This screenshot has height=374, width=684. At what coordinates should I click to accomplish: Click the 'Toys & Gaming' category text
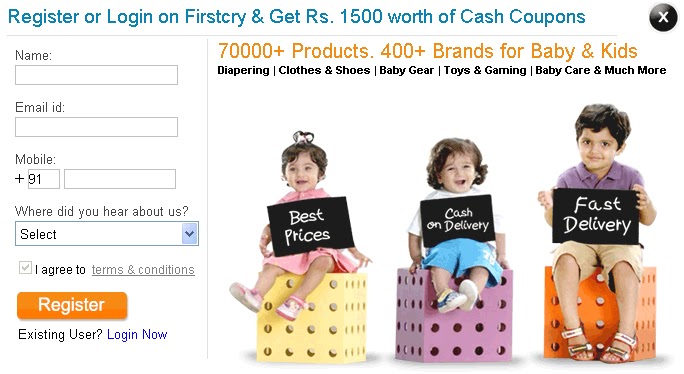485,70
